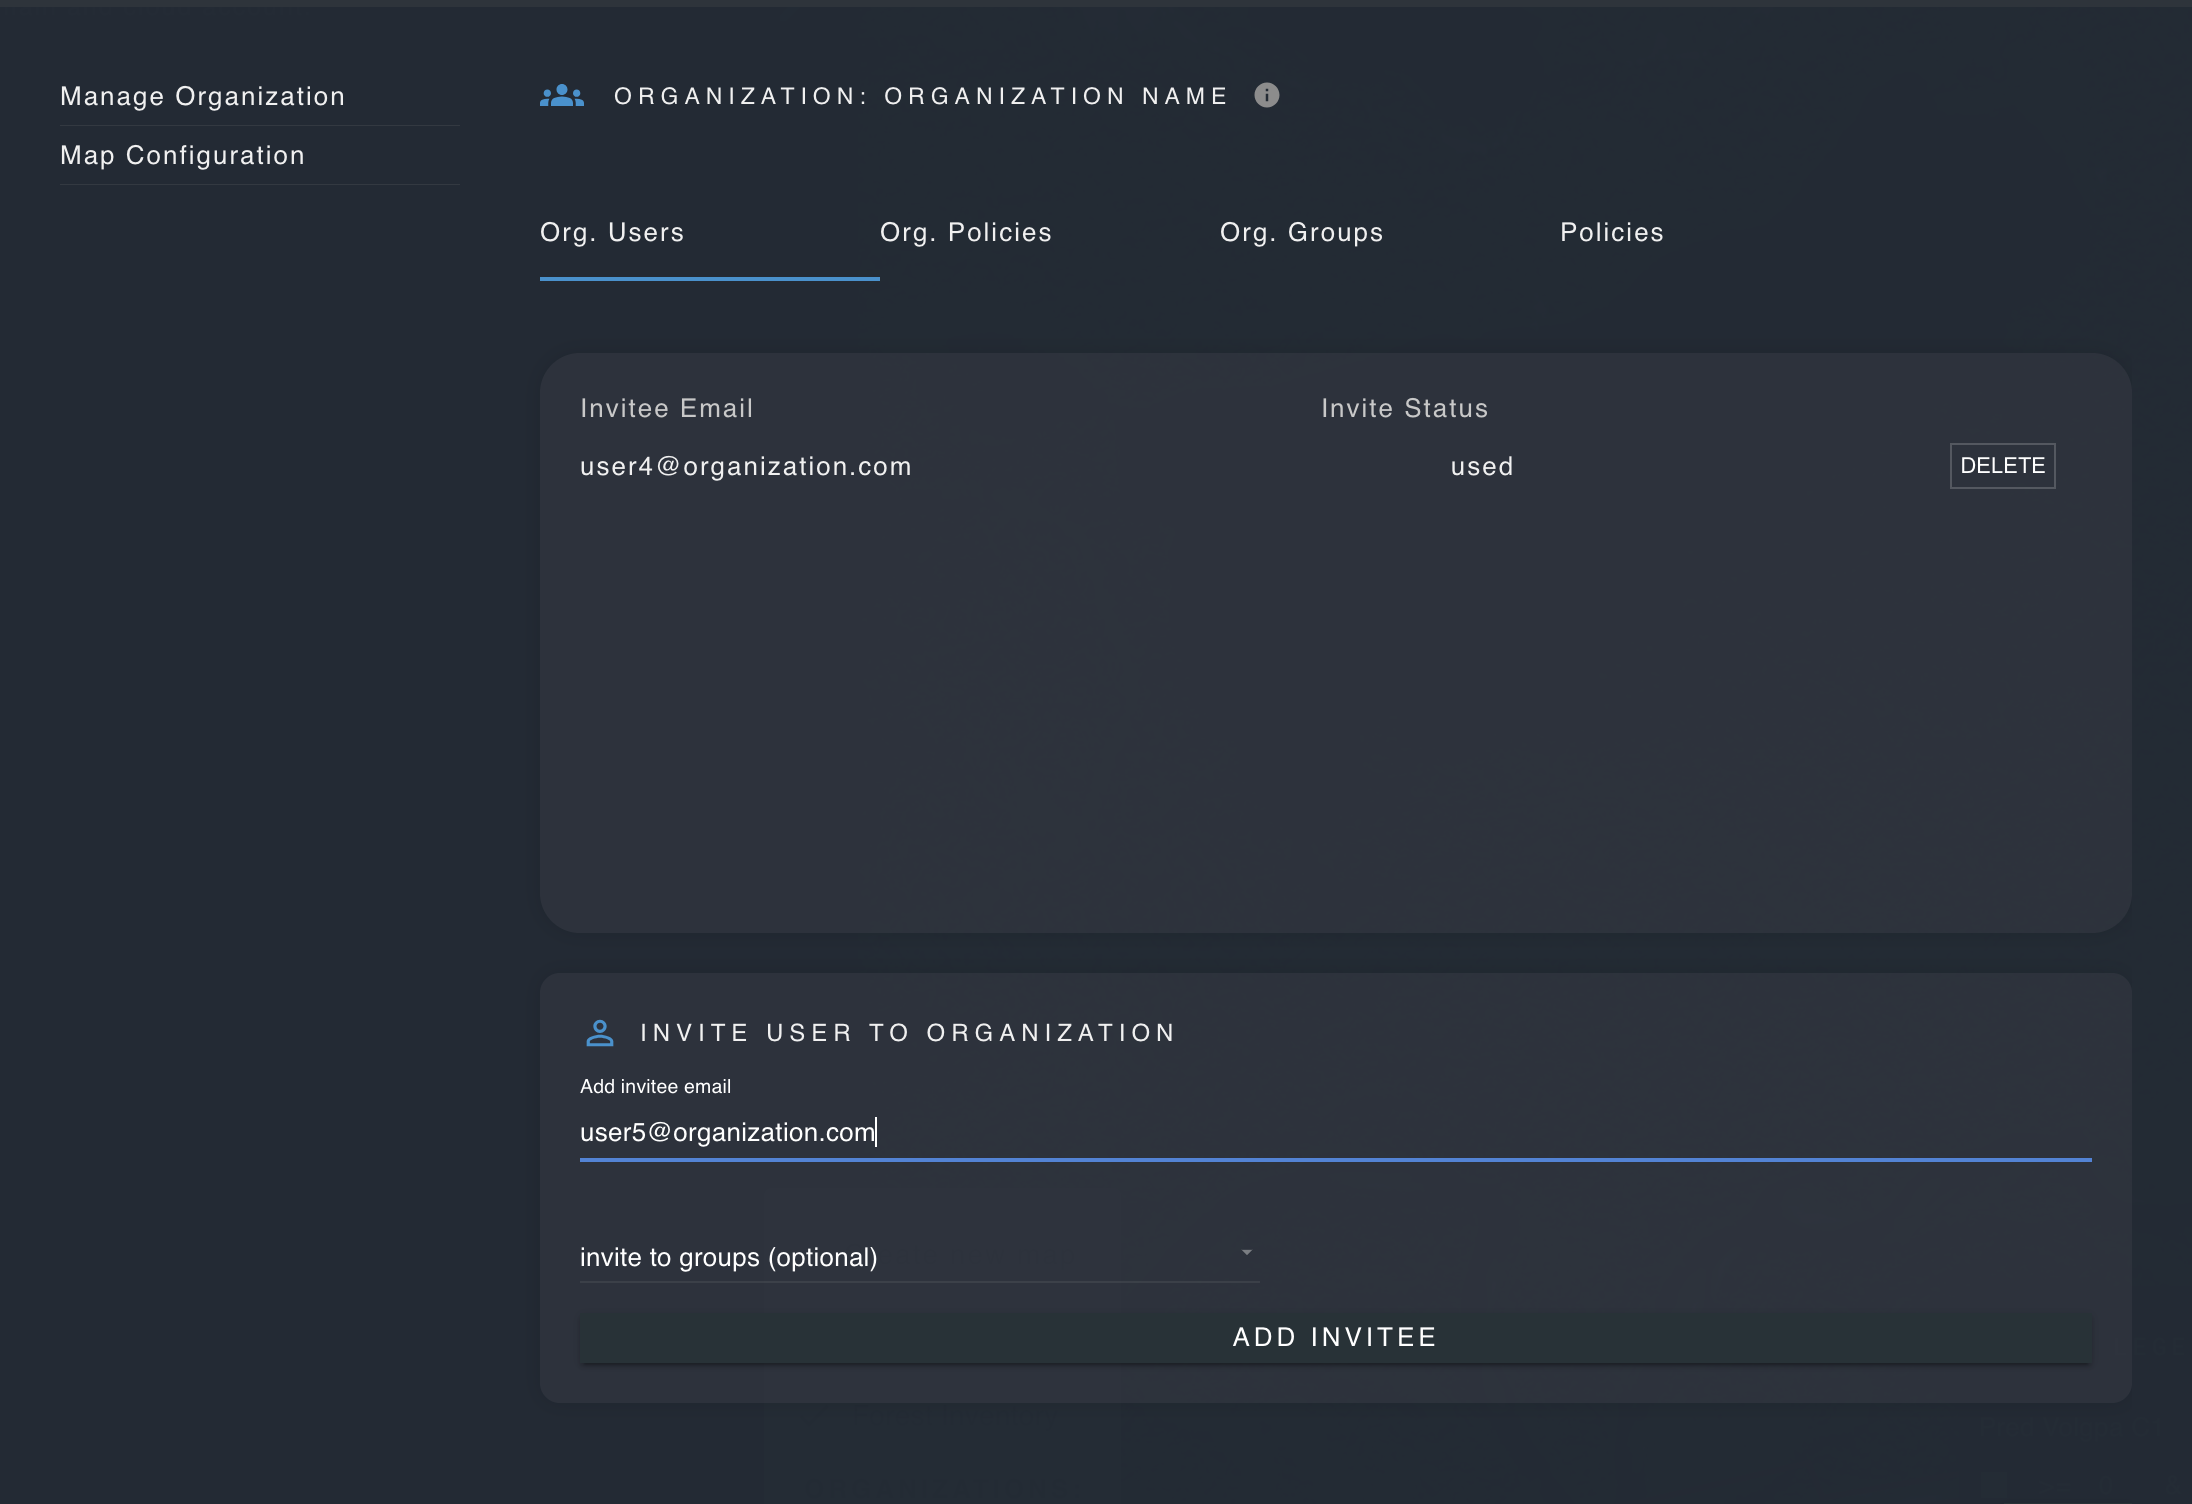Switch to the Org. Users tab
The image size is (2192, 1504).
tap(710, 233)
